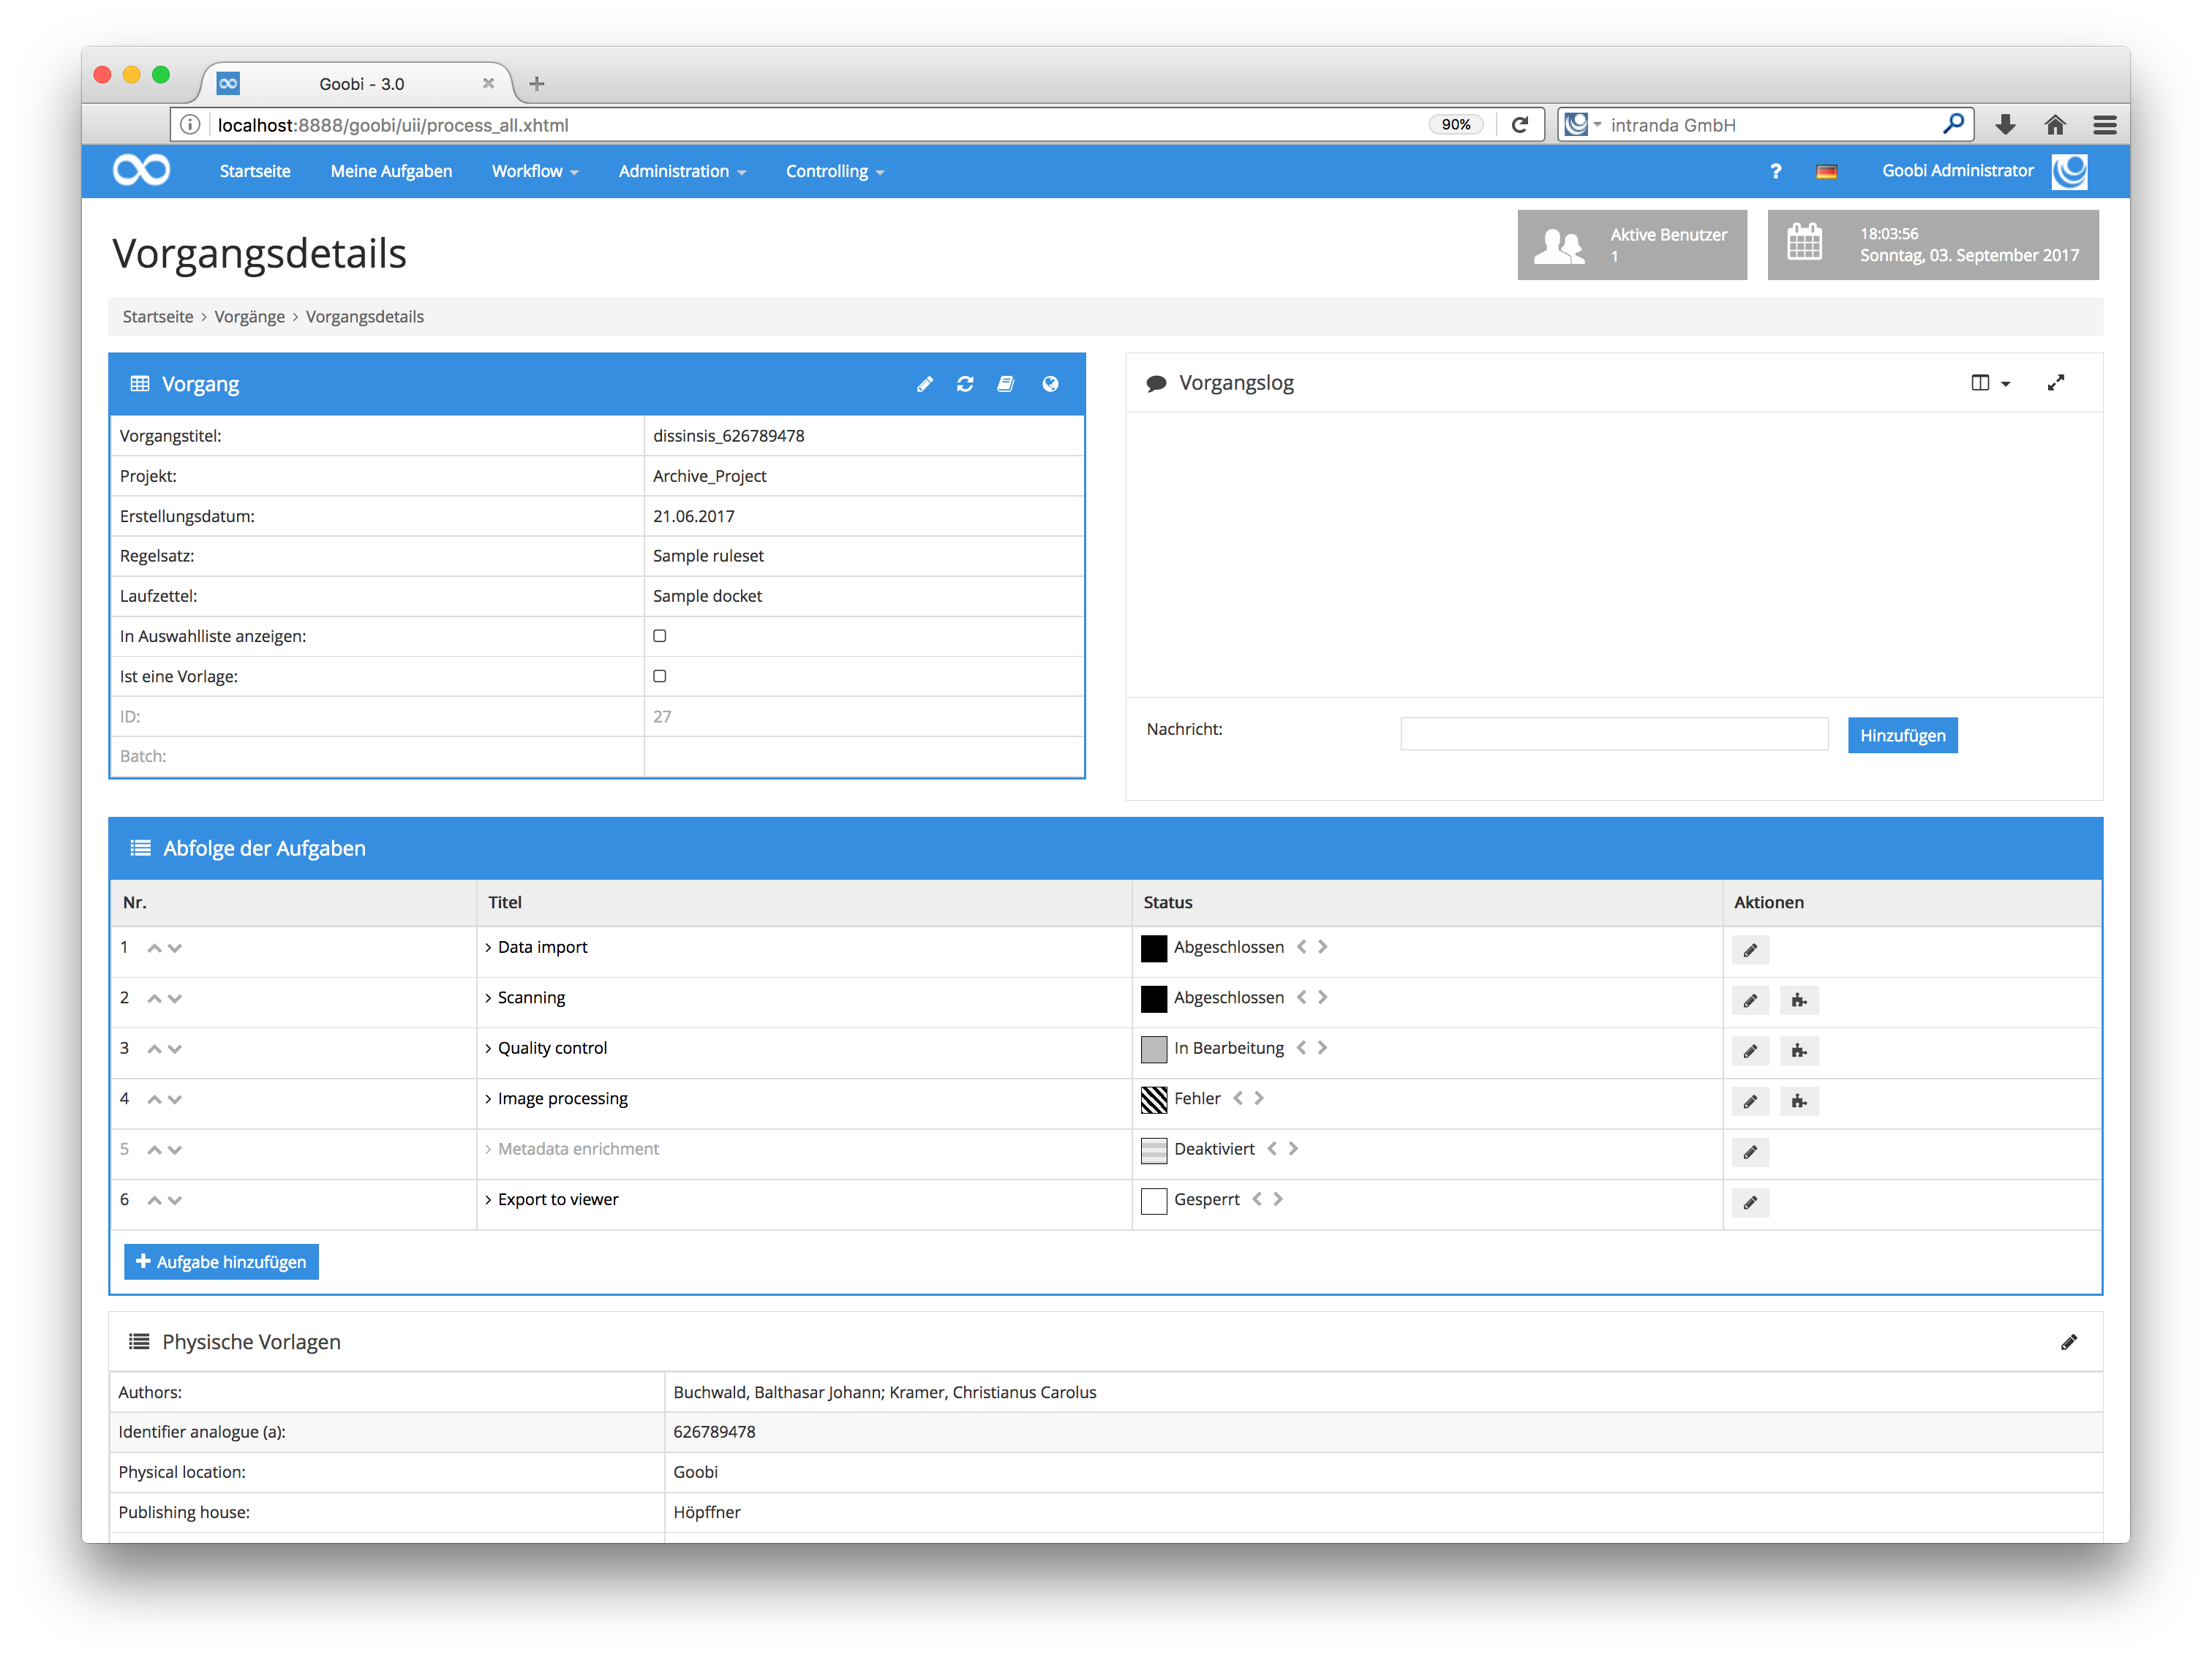Advance Deaktiviert status forward for Metadata enrichment
The image size is (2212, 1660).
coord(1293,1149)
